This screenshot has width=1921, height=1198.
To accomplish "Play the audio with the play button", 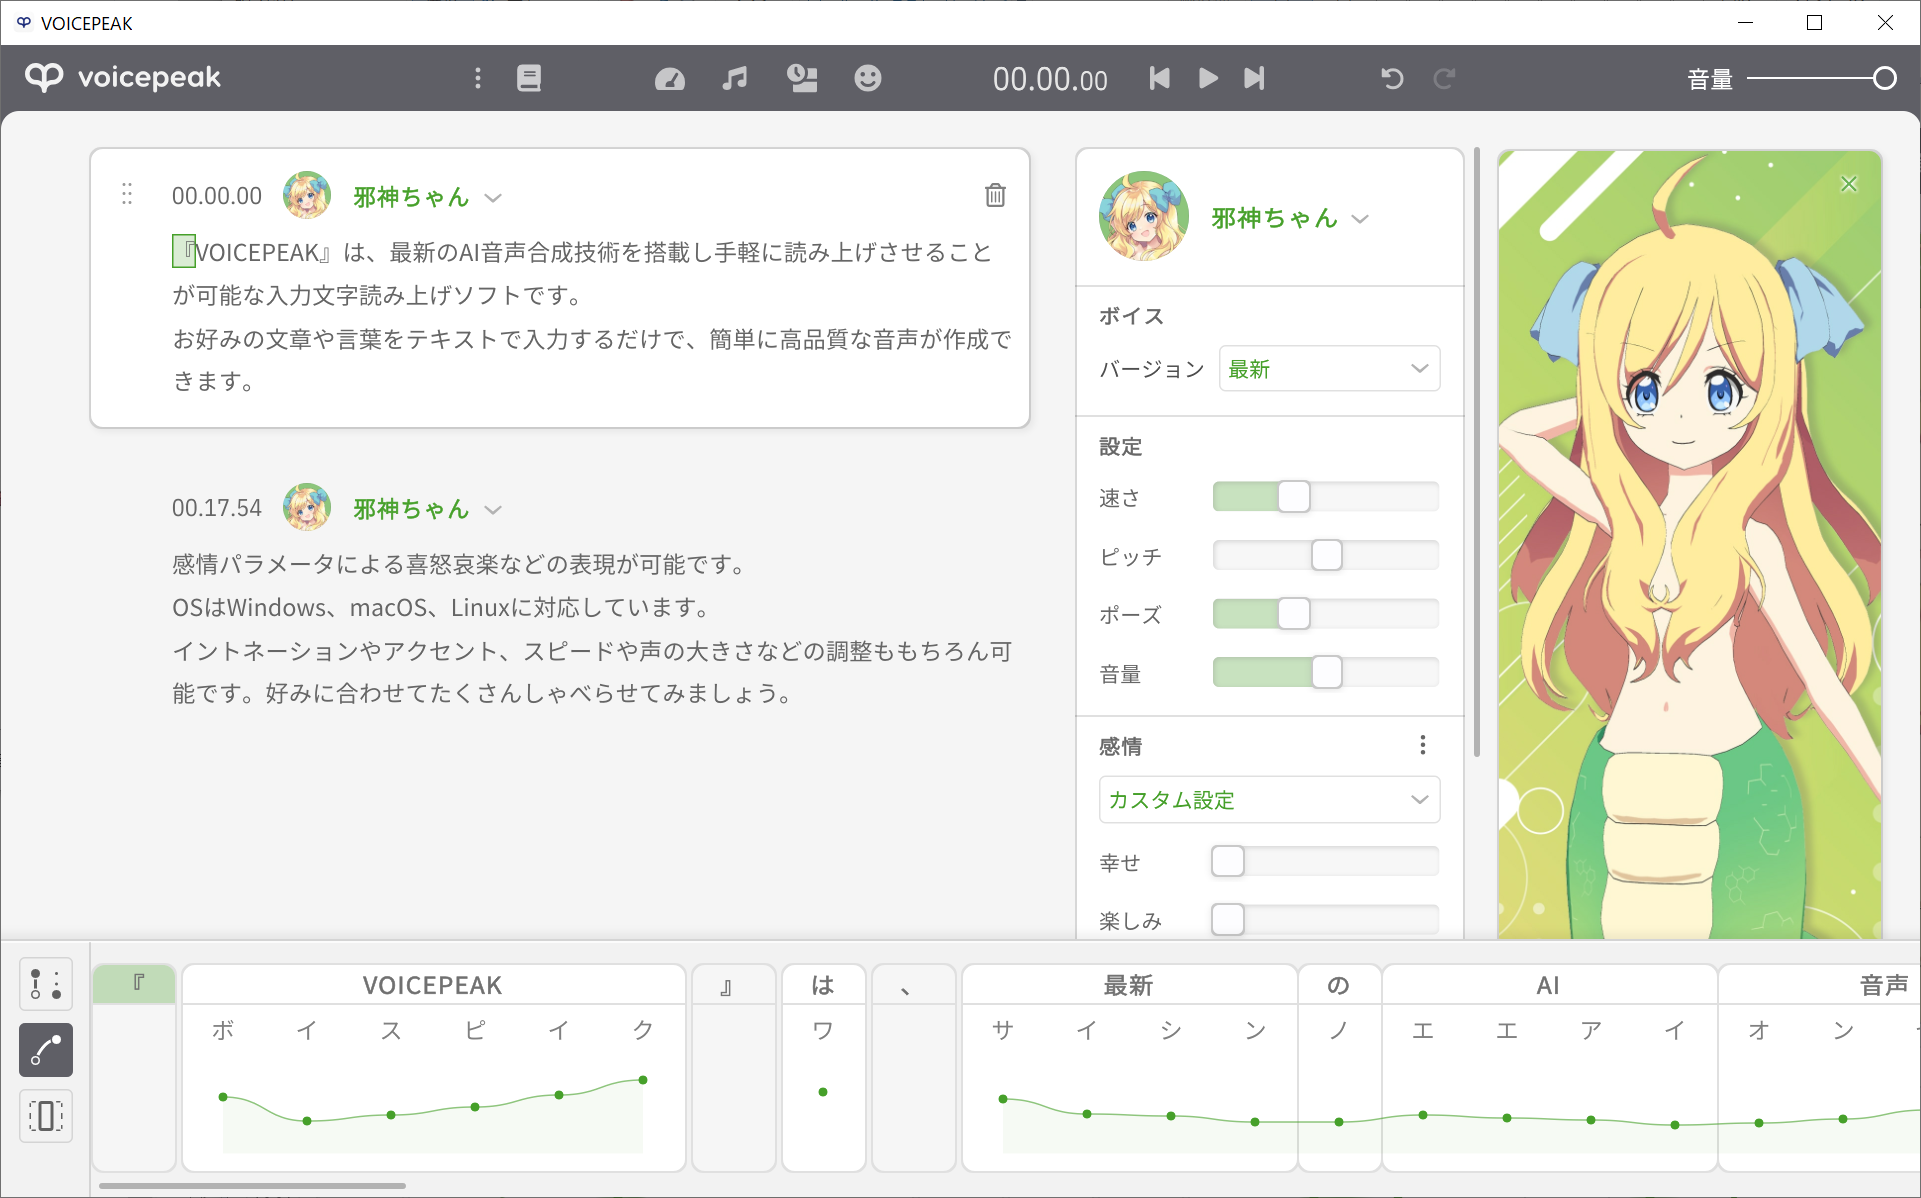I will click(1207, 78).
